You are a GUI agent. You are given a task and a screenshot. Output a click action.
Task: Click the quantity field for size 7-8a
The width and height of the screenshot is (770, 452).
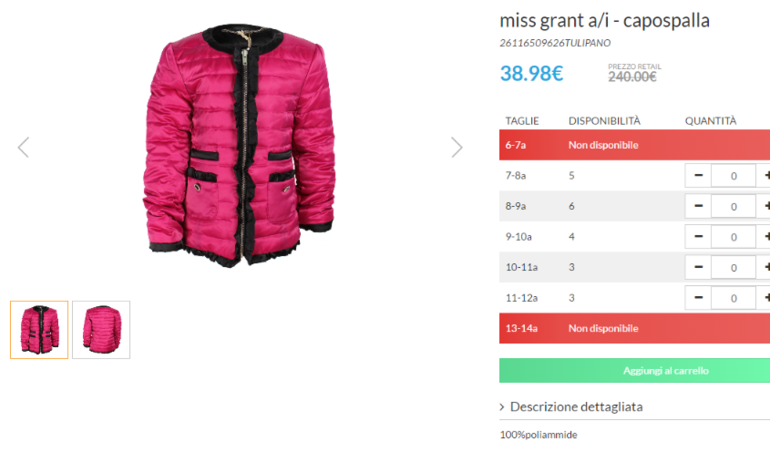[x=733, y=176]
